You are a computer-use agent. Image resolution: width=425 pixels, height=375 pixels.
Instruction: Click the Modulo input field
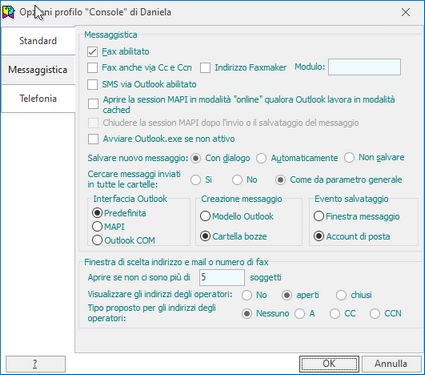click(364, 67)
